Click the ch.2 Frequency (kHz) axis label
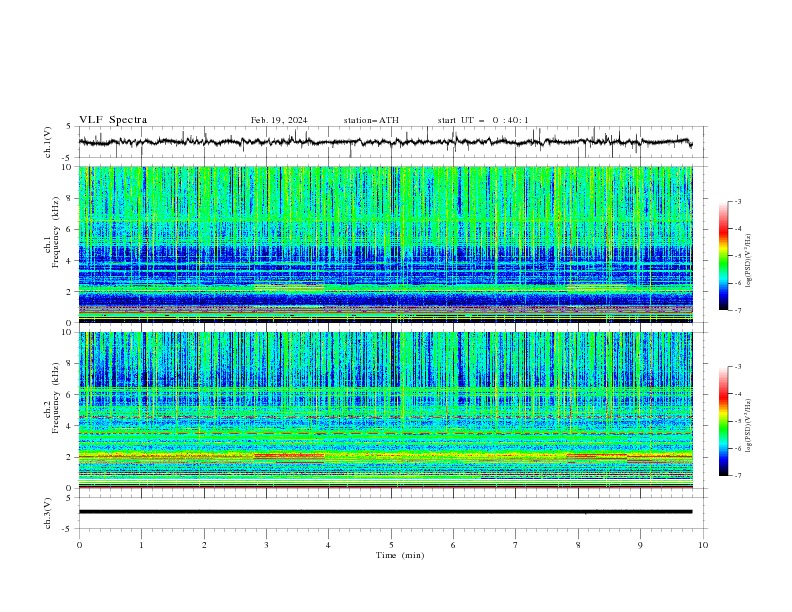Viewport: 792px width, 612px height. (x=51, y=399)
